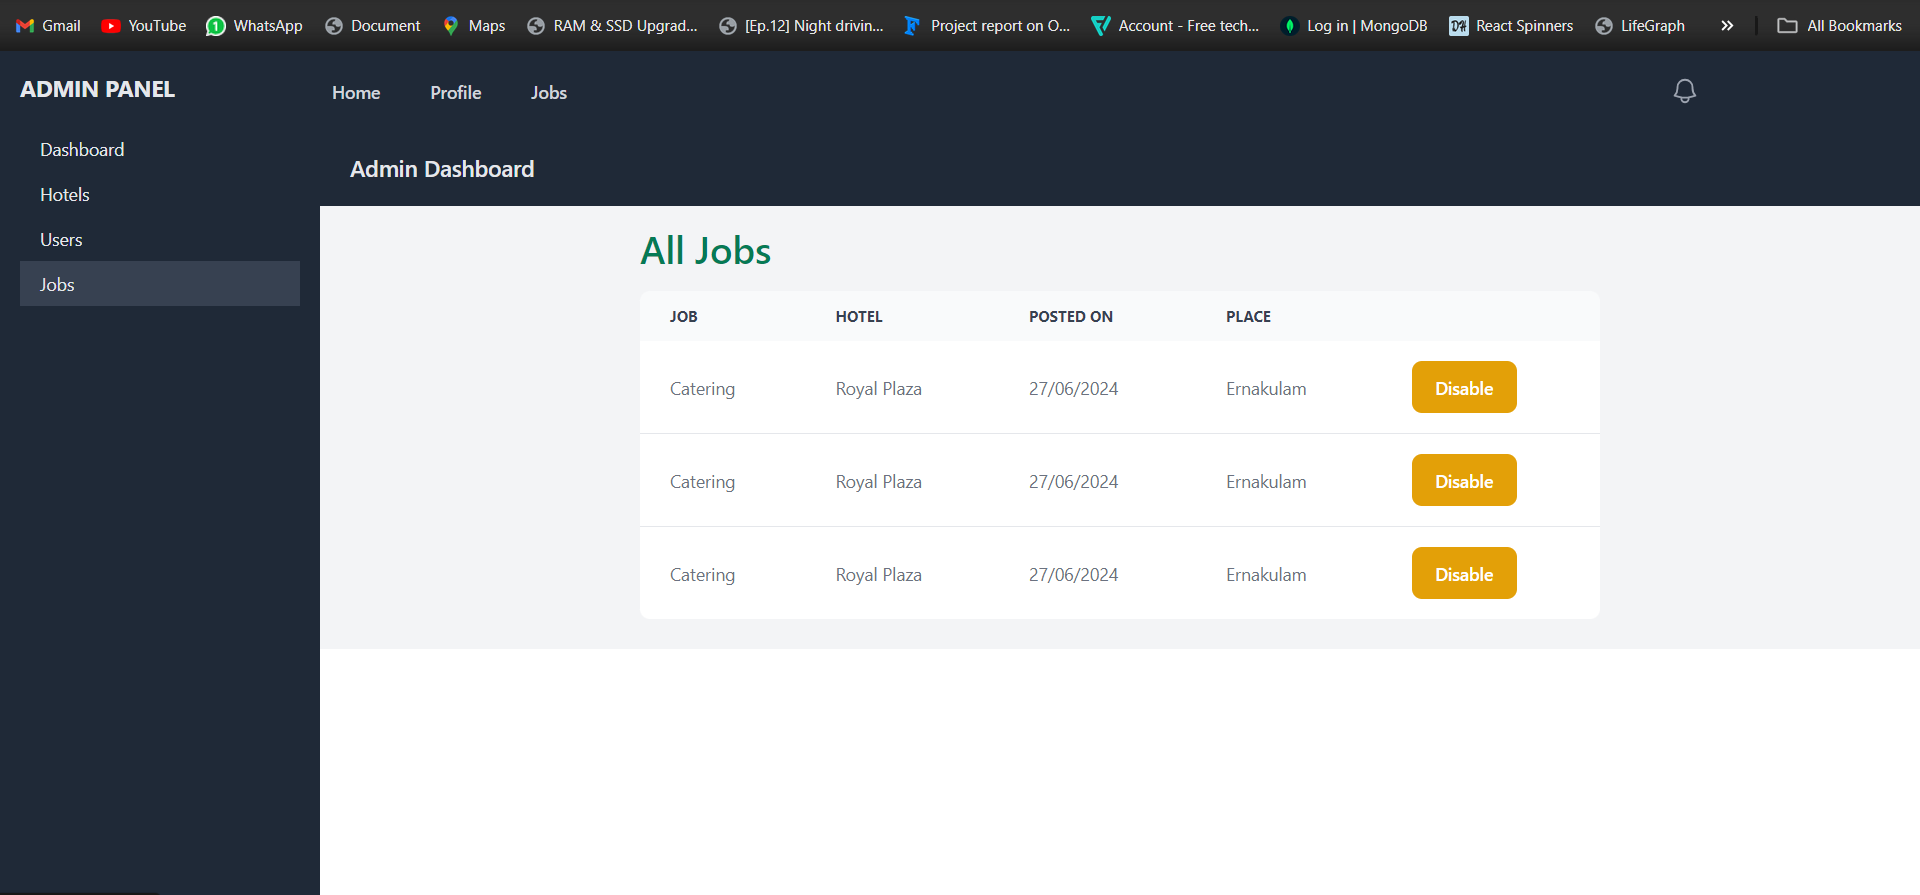Click Ernakulam in the first row
Viewport: 1920px width, 895px height.
tap(1266, 389)
